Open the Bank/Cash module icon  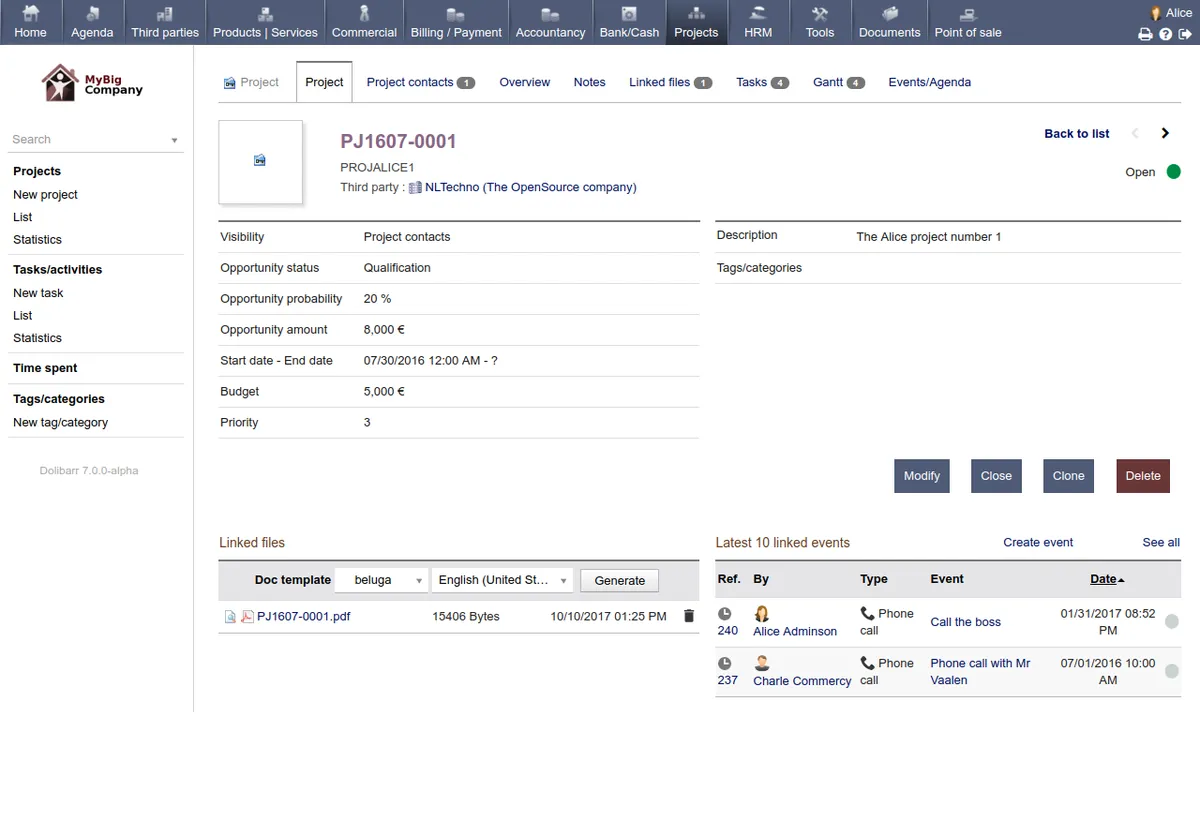(x=629, y=15)
